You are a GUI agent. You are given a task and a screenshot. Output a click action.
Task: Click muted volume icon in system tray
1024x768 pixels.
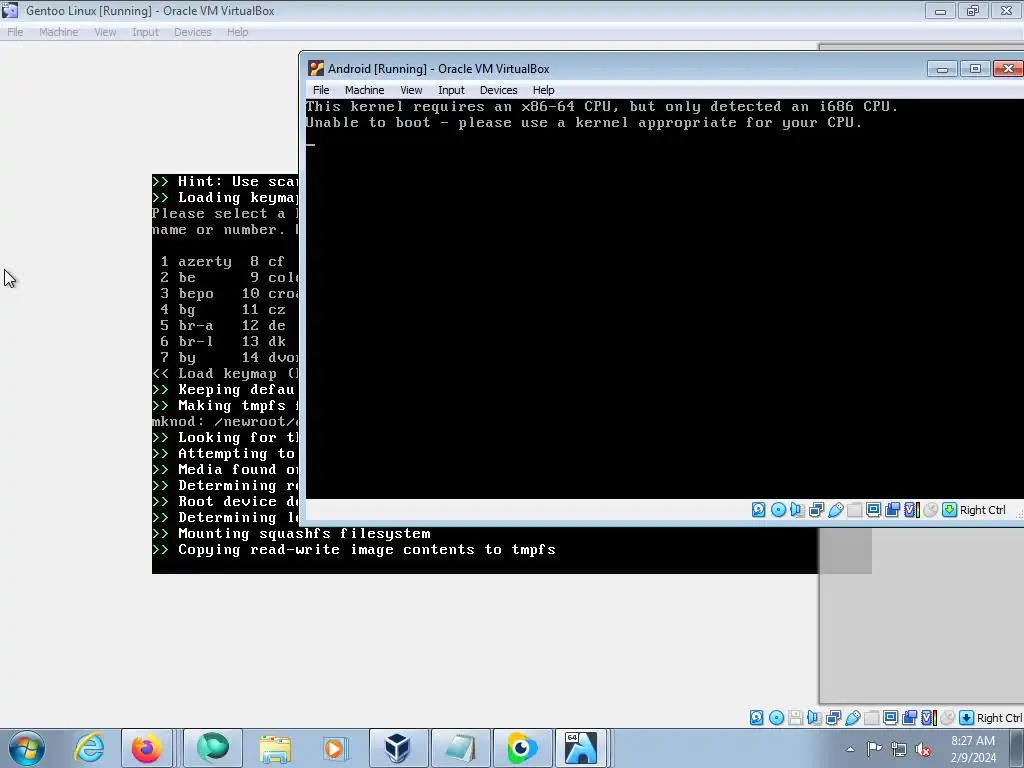pyautogui.click(x=923, y=749)
